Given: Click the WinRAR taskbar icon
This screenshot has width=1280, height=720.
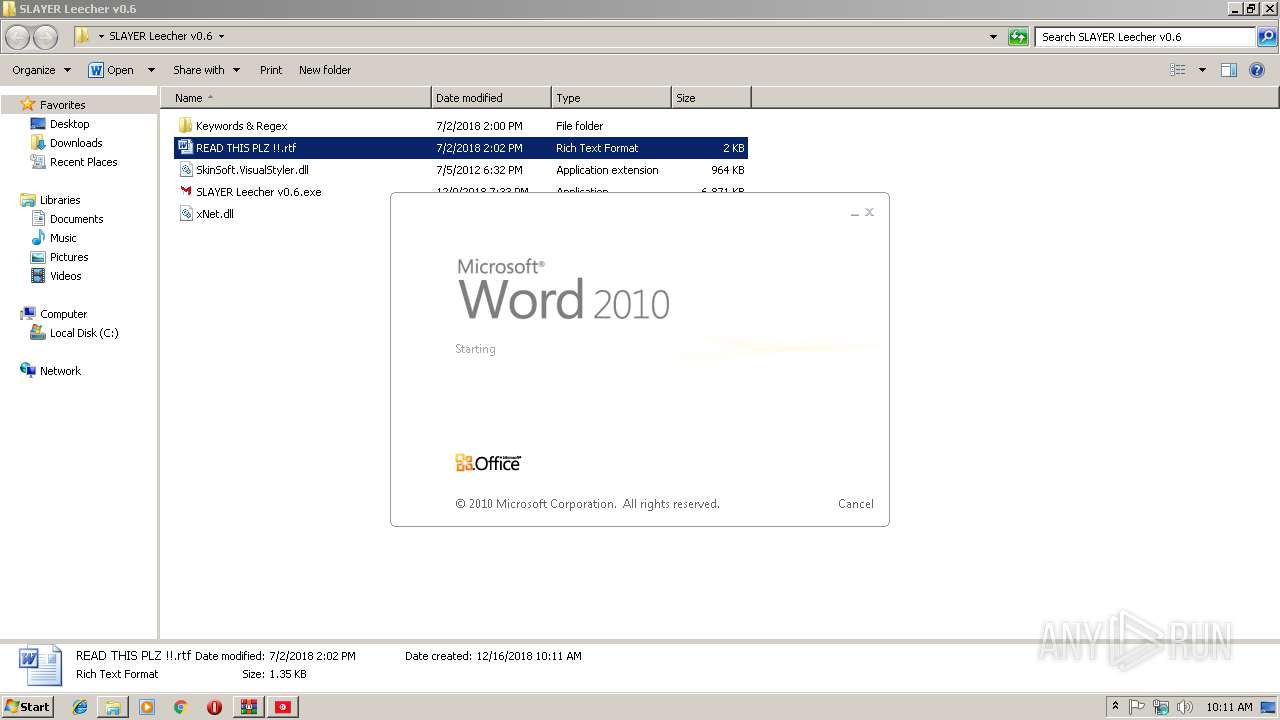Looking at the screenshot, I should [248, 707].
